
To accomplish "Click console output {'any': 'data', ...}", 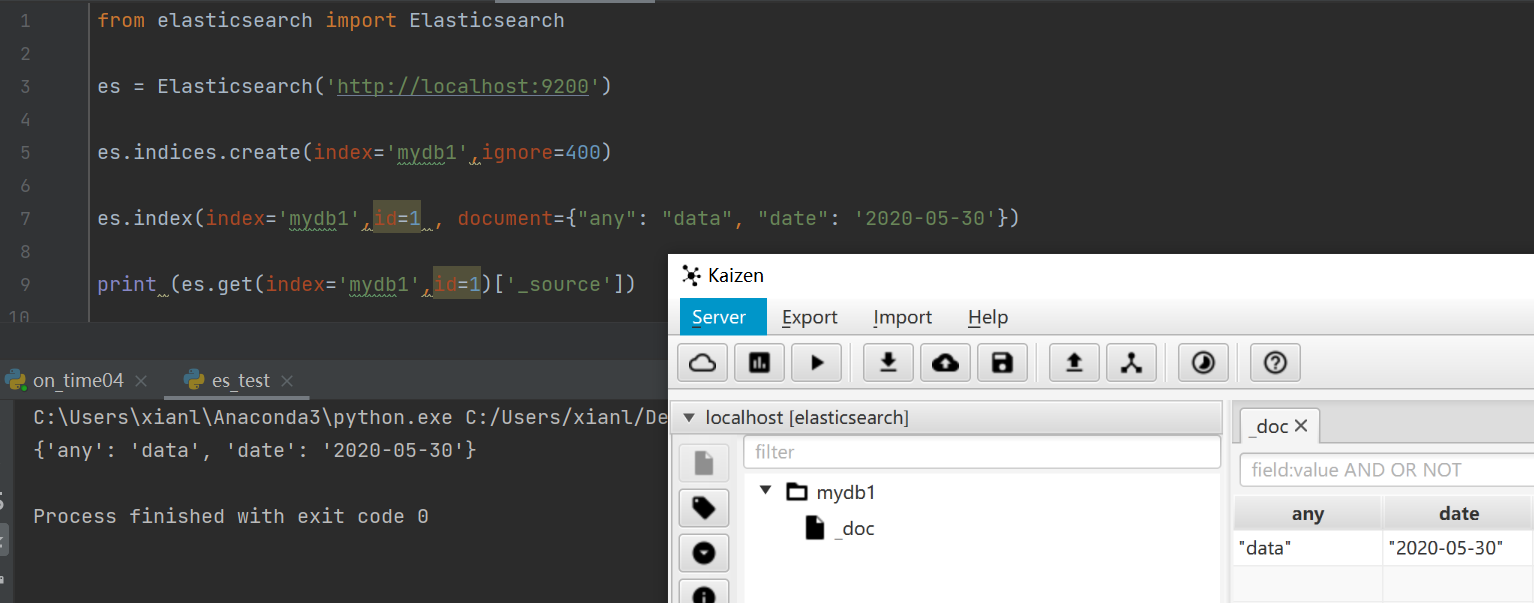I will [x=255, y=450].
